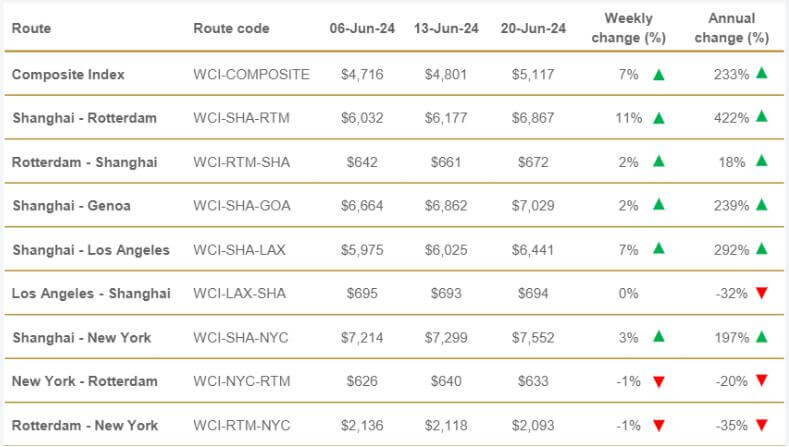789x447 pixels.
Task: Click green annual arrow for Rotterdam - Shanghai
Action: click(x=762, y=161)
